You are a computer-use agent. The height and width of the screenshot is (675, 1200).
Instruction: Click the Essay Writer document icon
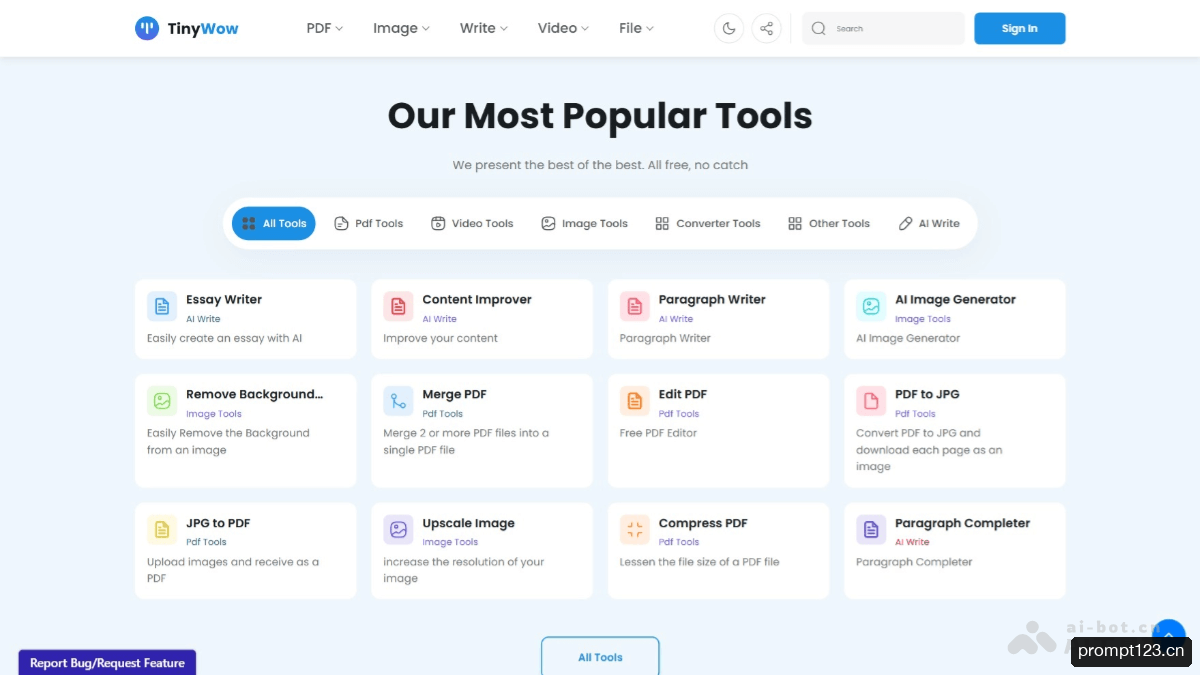point(162,307)
